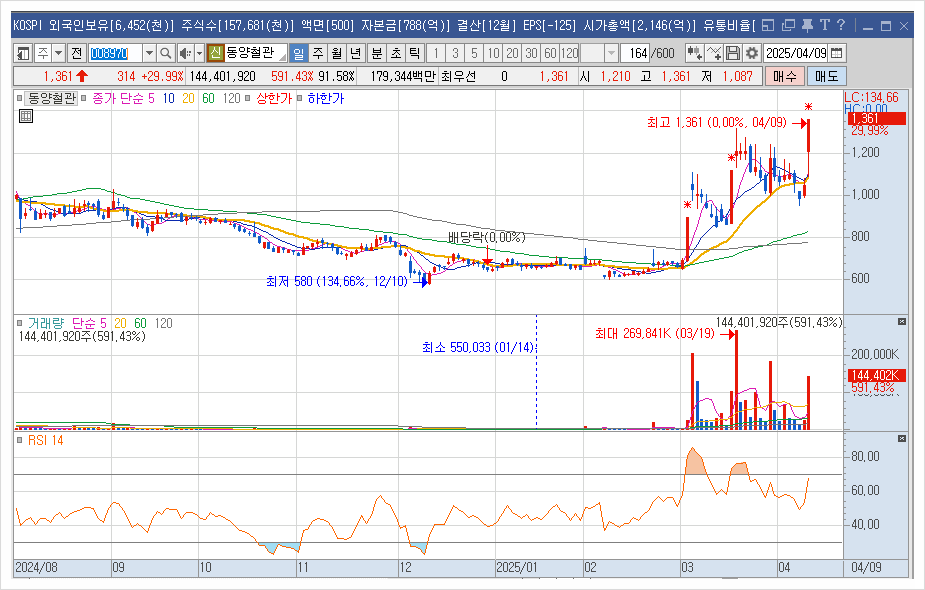
Task: Select the 3 interval toolbar button
Action: tap(455, 54)
